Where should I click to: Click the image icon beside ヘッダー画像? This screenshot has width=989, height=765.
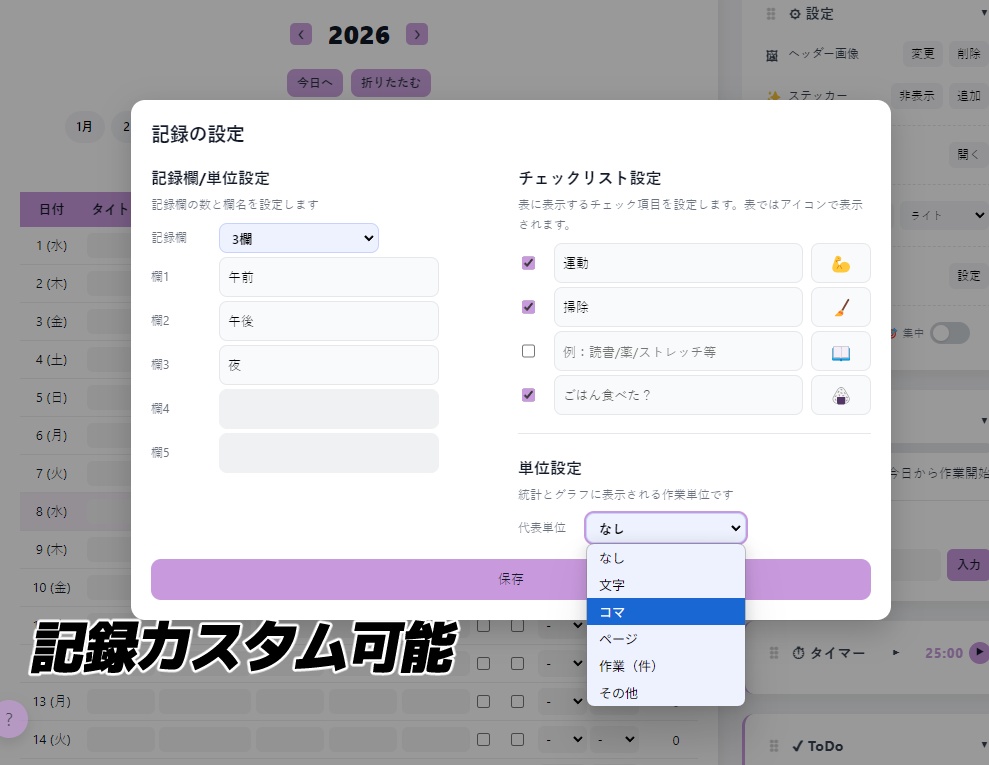click(x=771, y=55)
